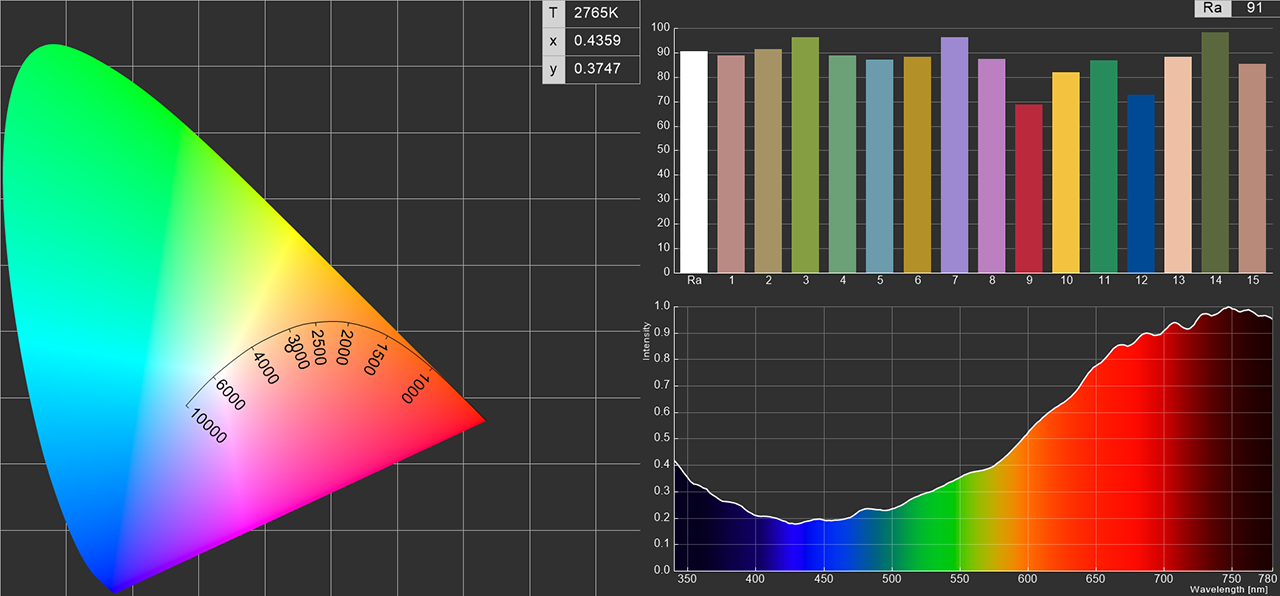Click the green bar for sample 3
Image resolution: width=1280 pixels, height=596 pixels.
805,154
